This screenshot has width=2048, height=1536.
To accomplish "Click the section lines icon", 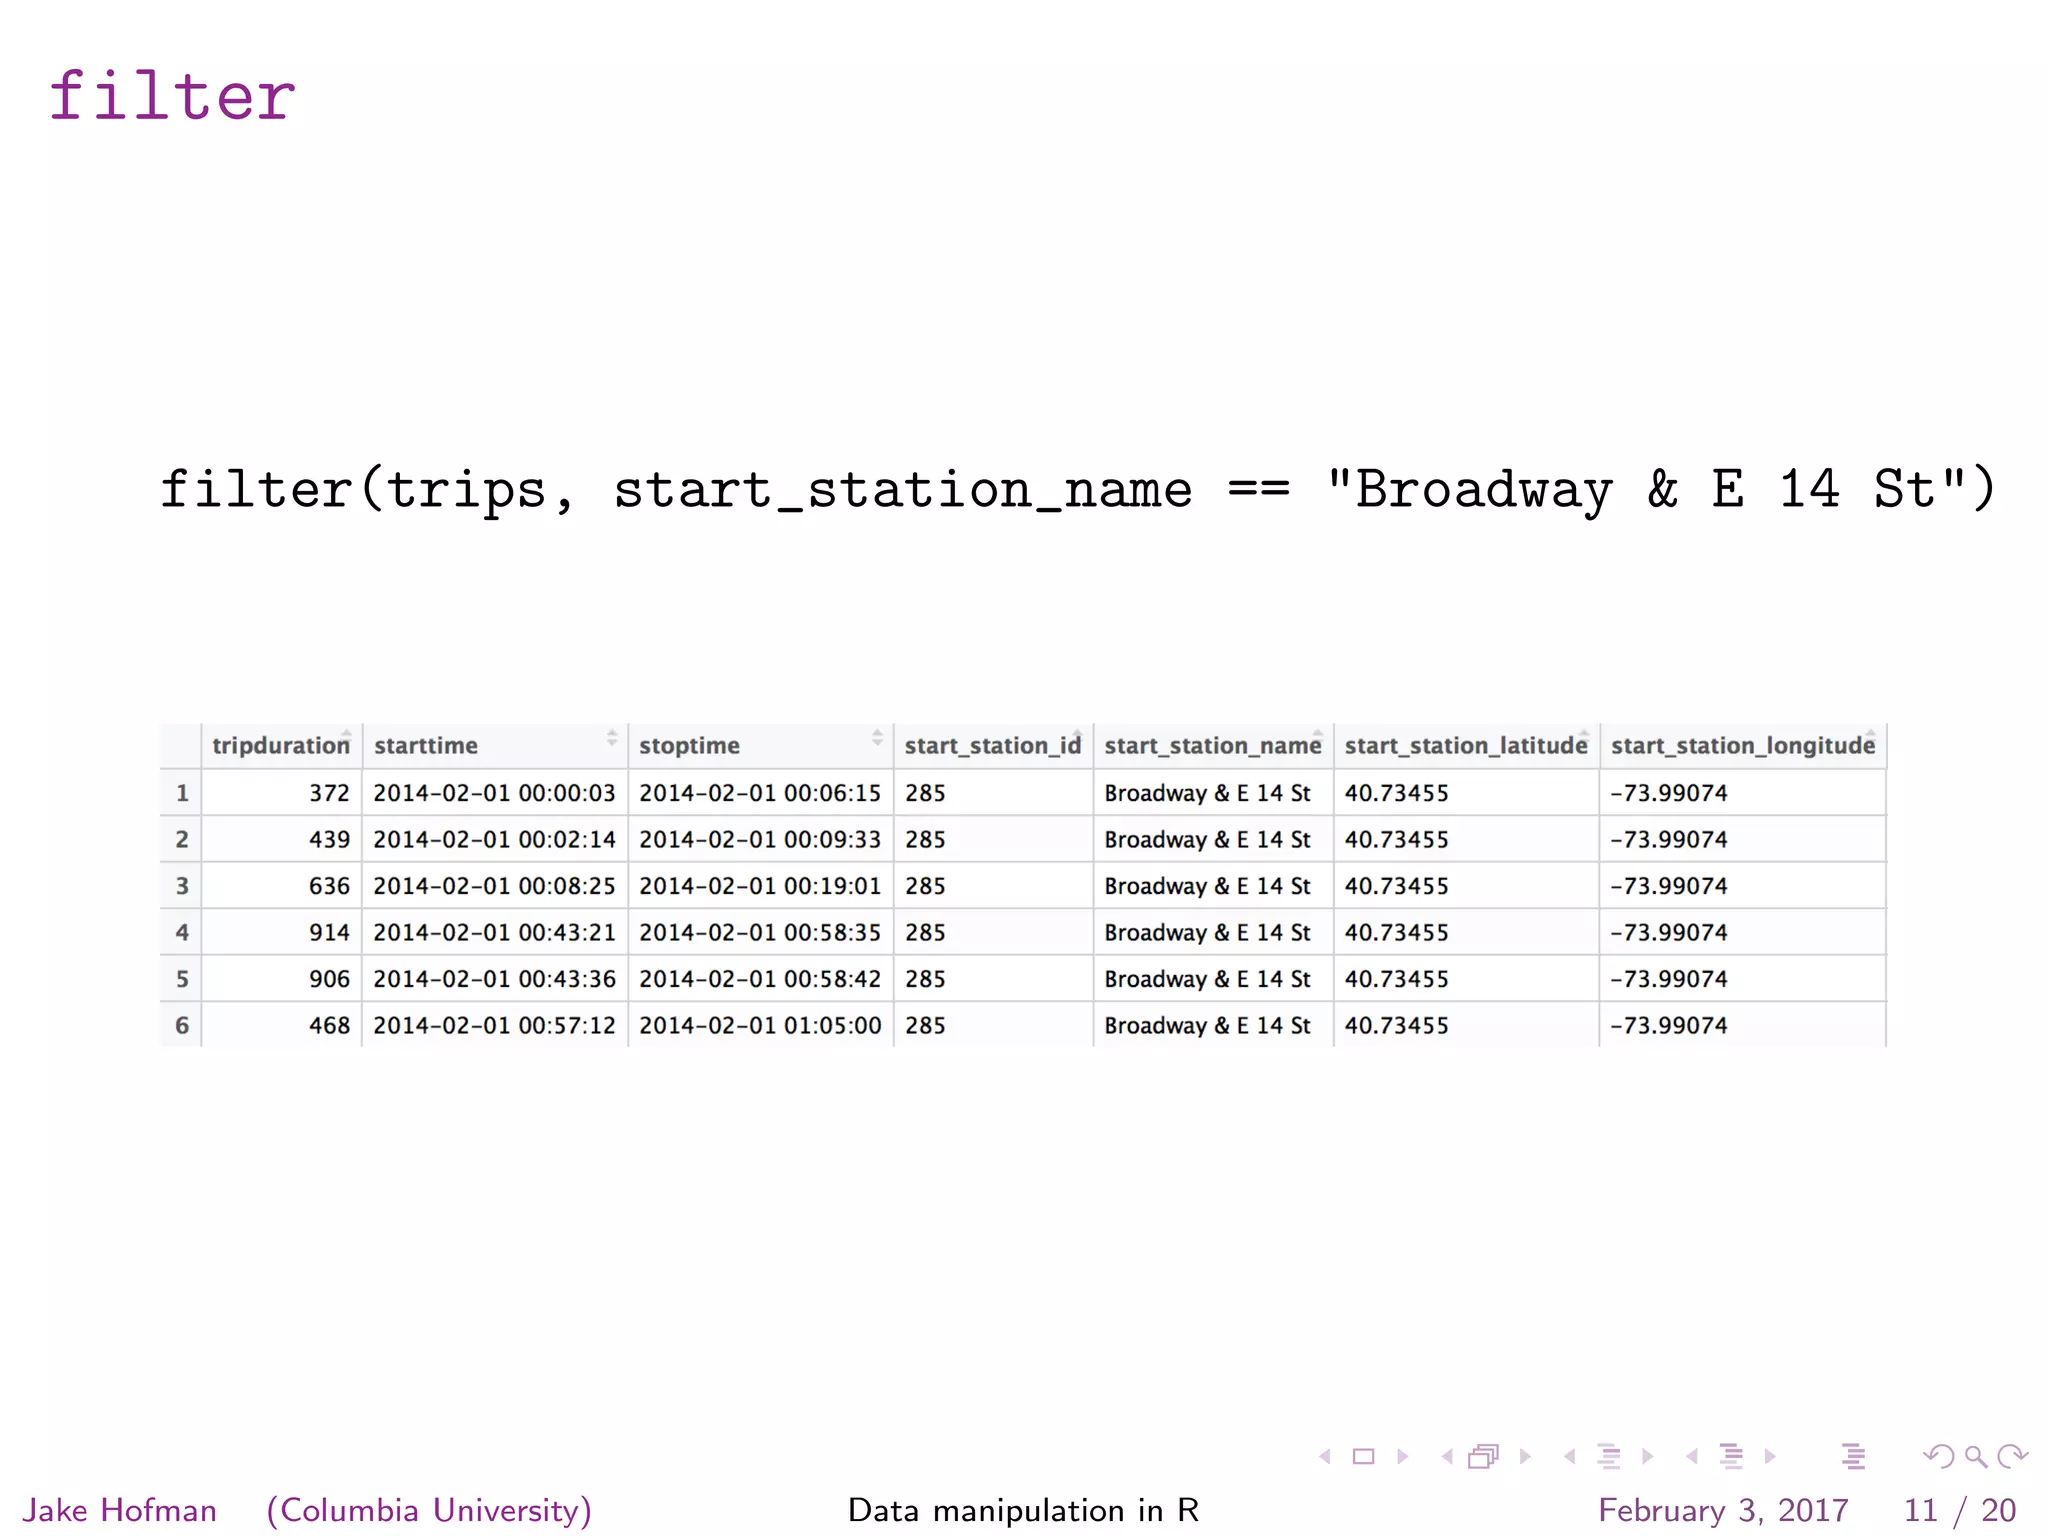I will pyautogui.click(x=1731, y=1457).
